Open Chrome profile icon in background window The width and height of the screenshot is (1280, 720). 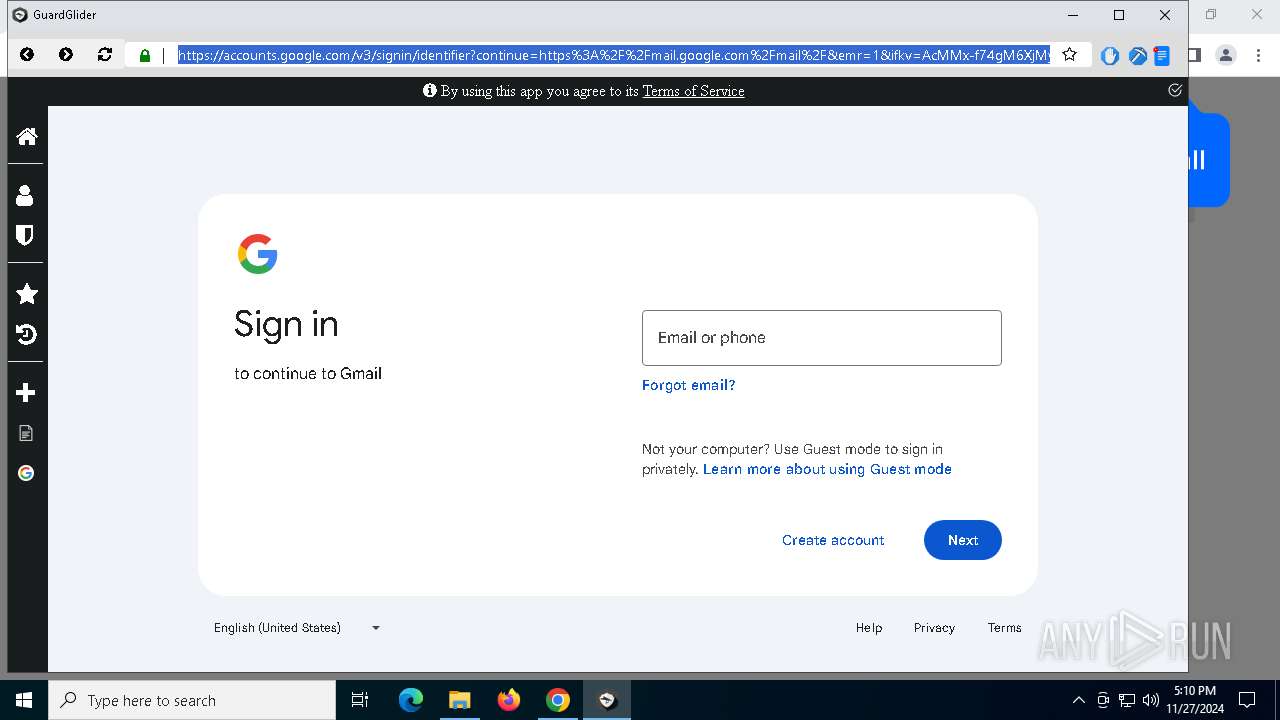pyautogui.click(x=1226, y=55)
